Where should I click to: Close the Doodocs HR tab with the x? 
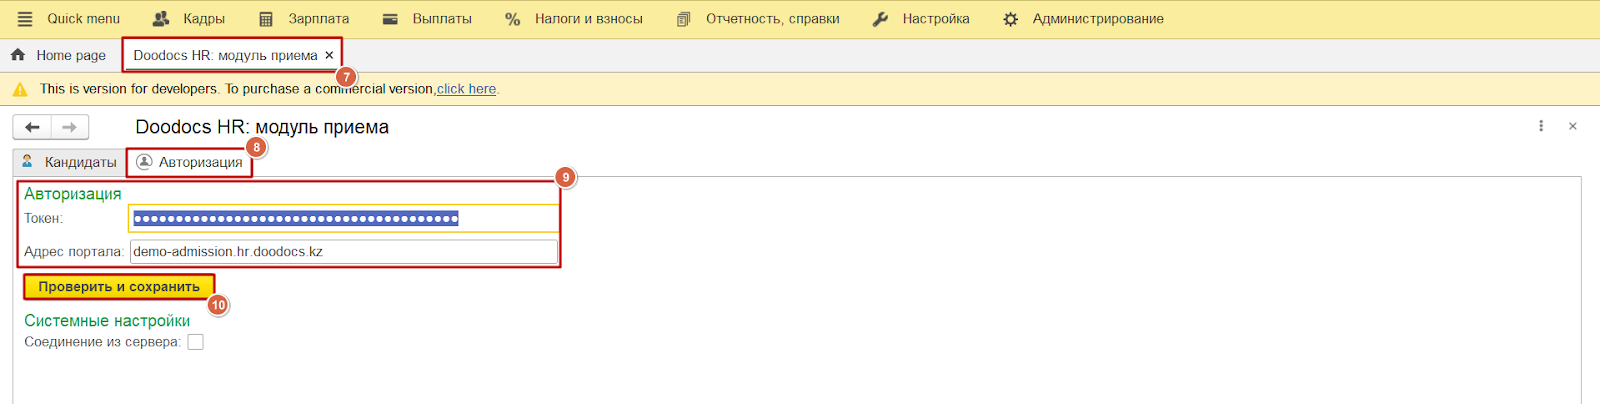pos(329,55)
